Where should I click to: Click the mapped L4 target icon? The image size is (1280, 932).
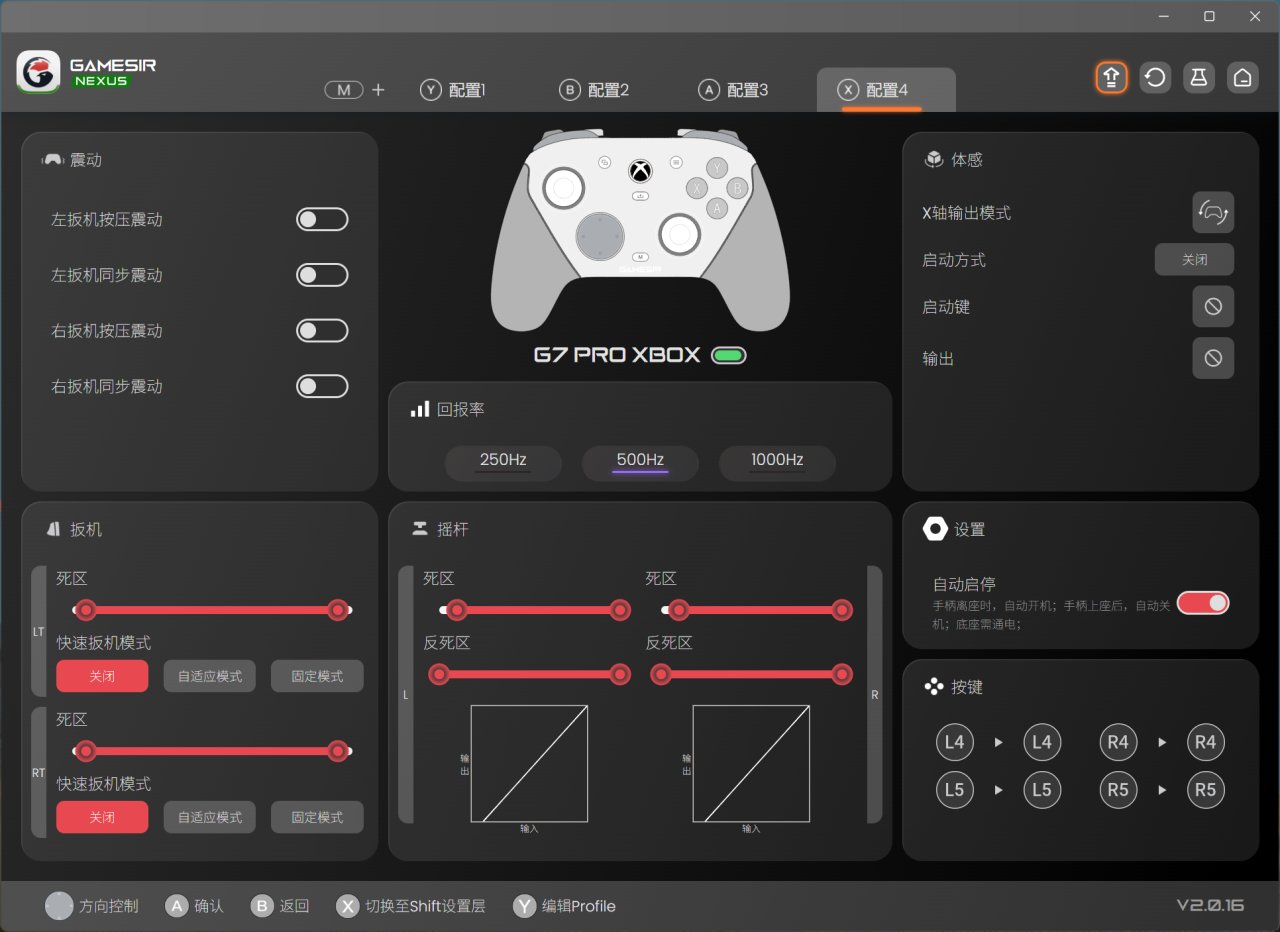click(1042, 742)
